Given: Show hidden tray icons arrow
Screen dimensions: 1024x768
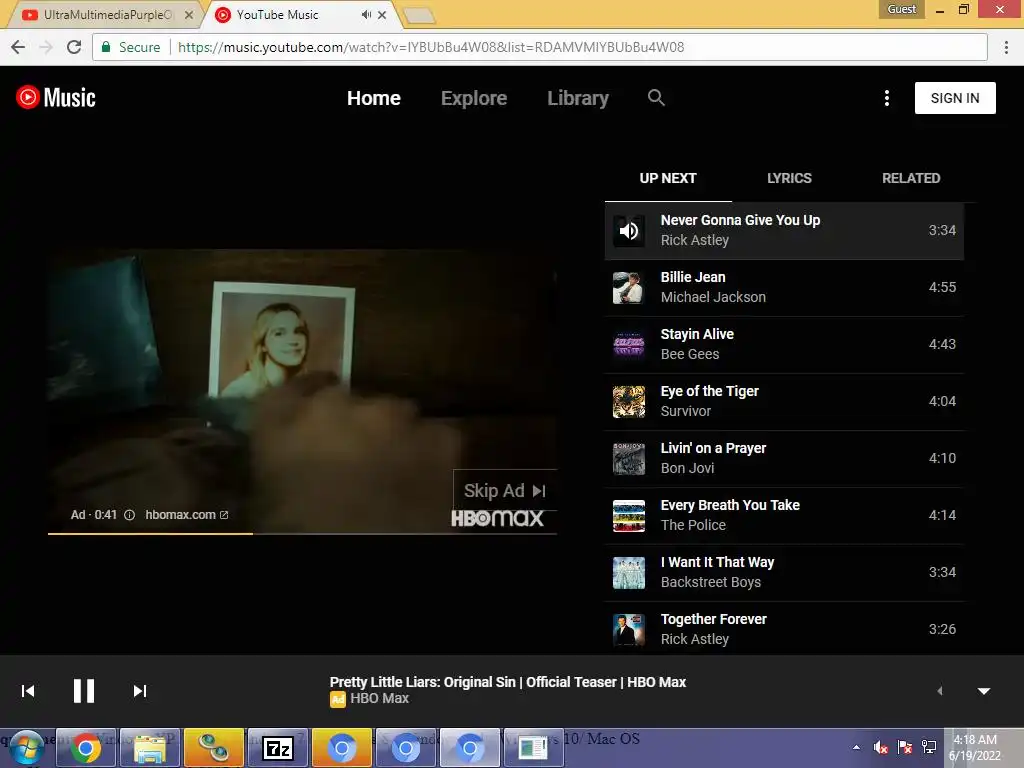Looking at the screenshot, I should [x=856, y=747].
